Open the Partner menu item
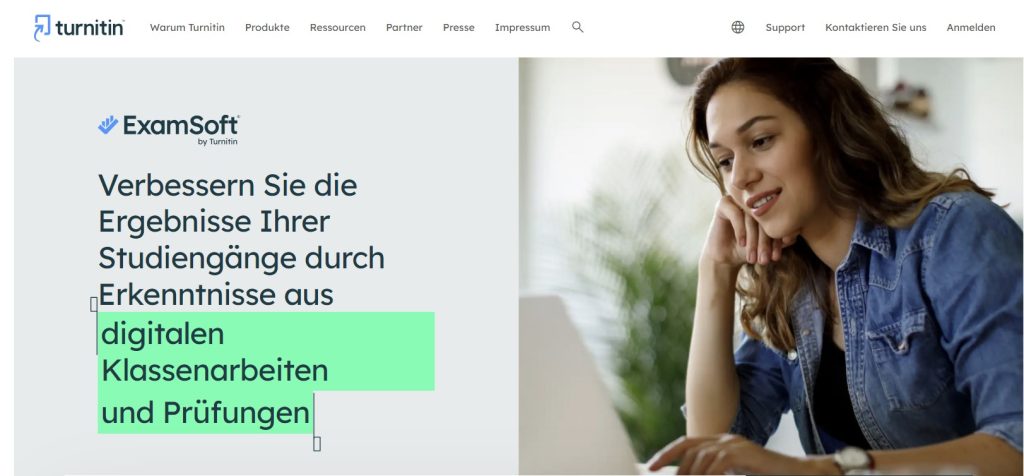This screenshot has width=1024, height=476. coord(404,27)
